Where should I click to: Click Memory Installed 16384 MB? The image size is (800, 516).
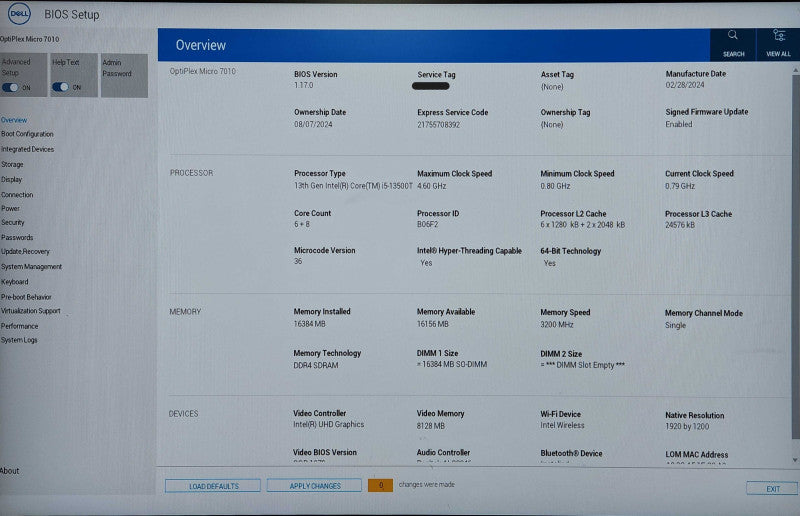pyautogui.click(x=309, y=324)
